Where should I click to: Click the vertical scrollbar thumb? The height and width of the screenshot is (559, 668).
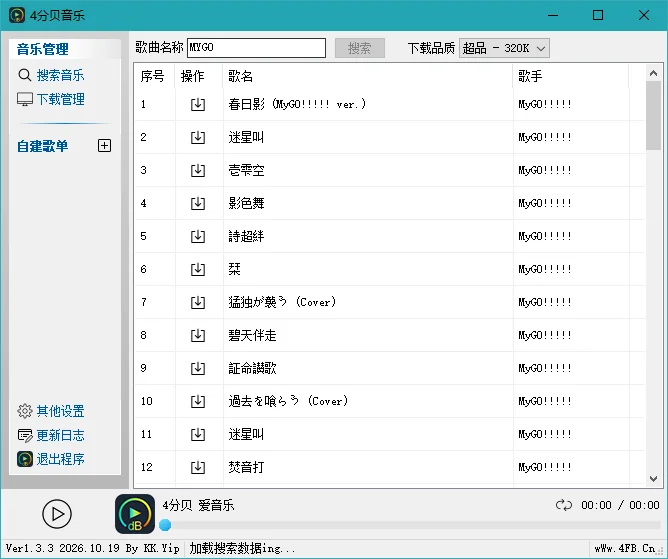654,116
